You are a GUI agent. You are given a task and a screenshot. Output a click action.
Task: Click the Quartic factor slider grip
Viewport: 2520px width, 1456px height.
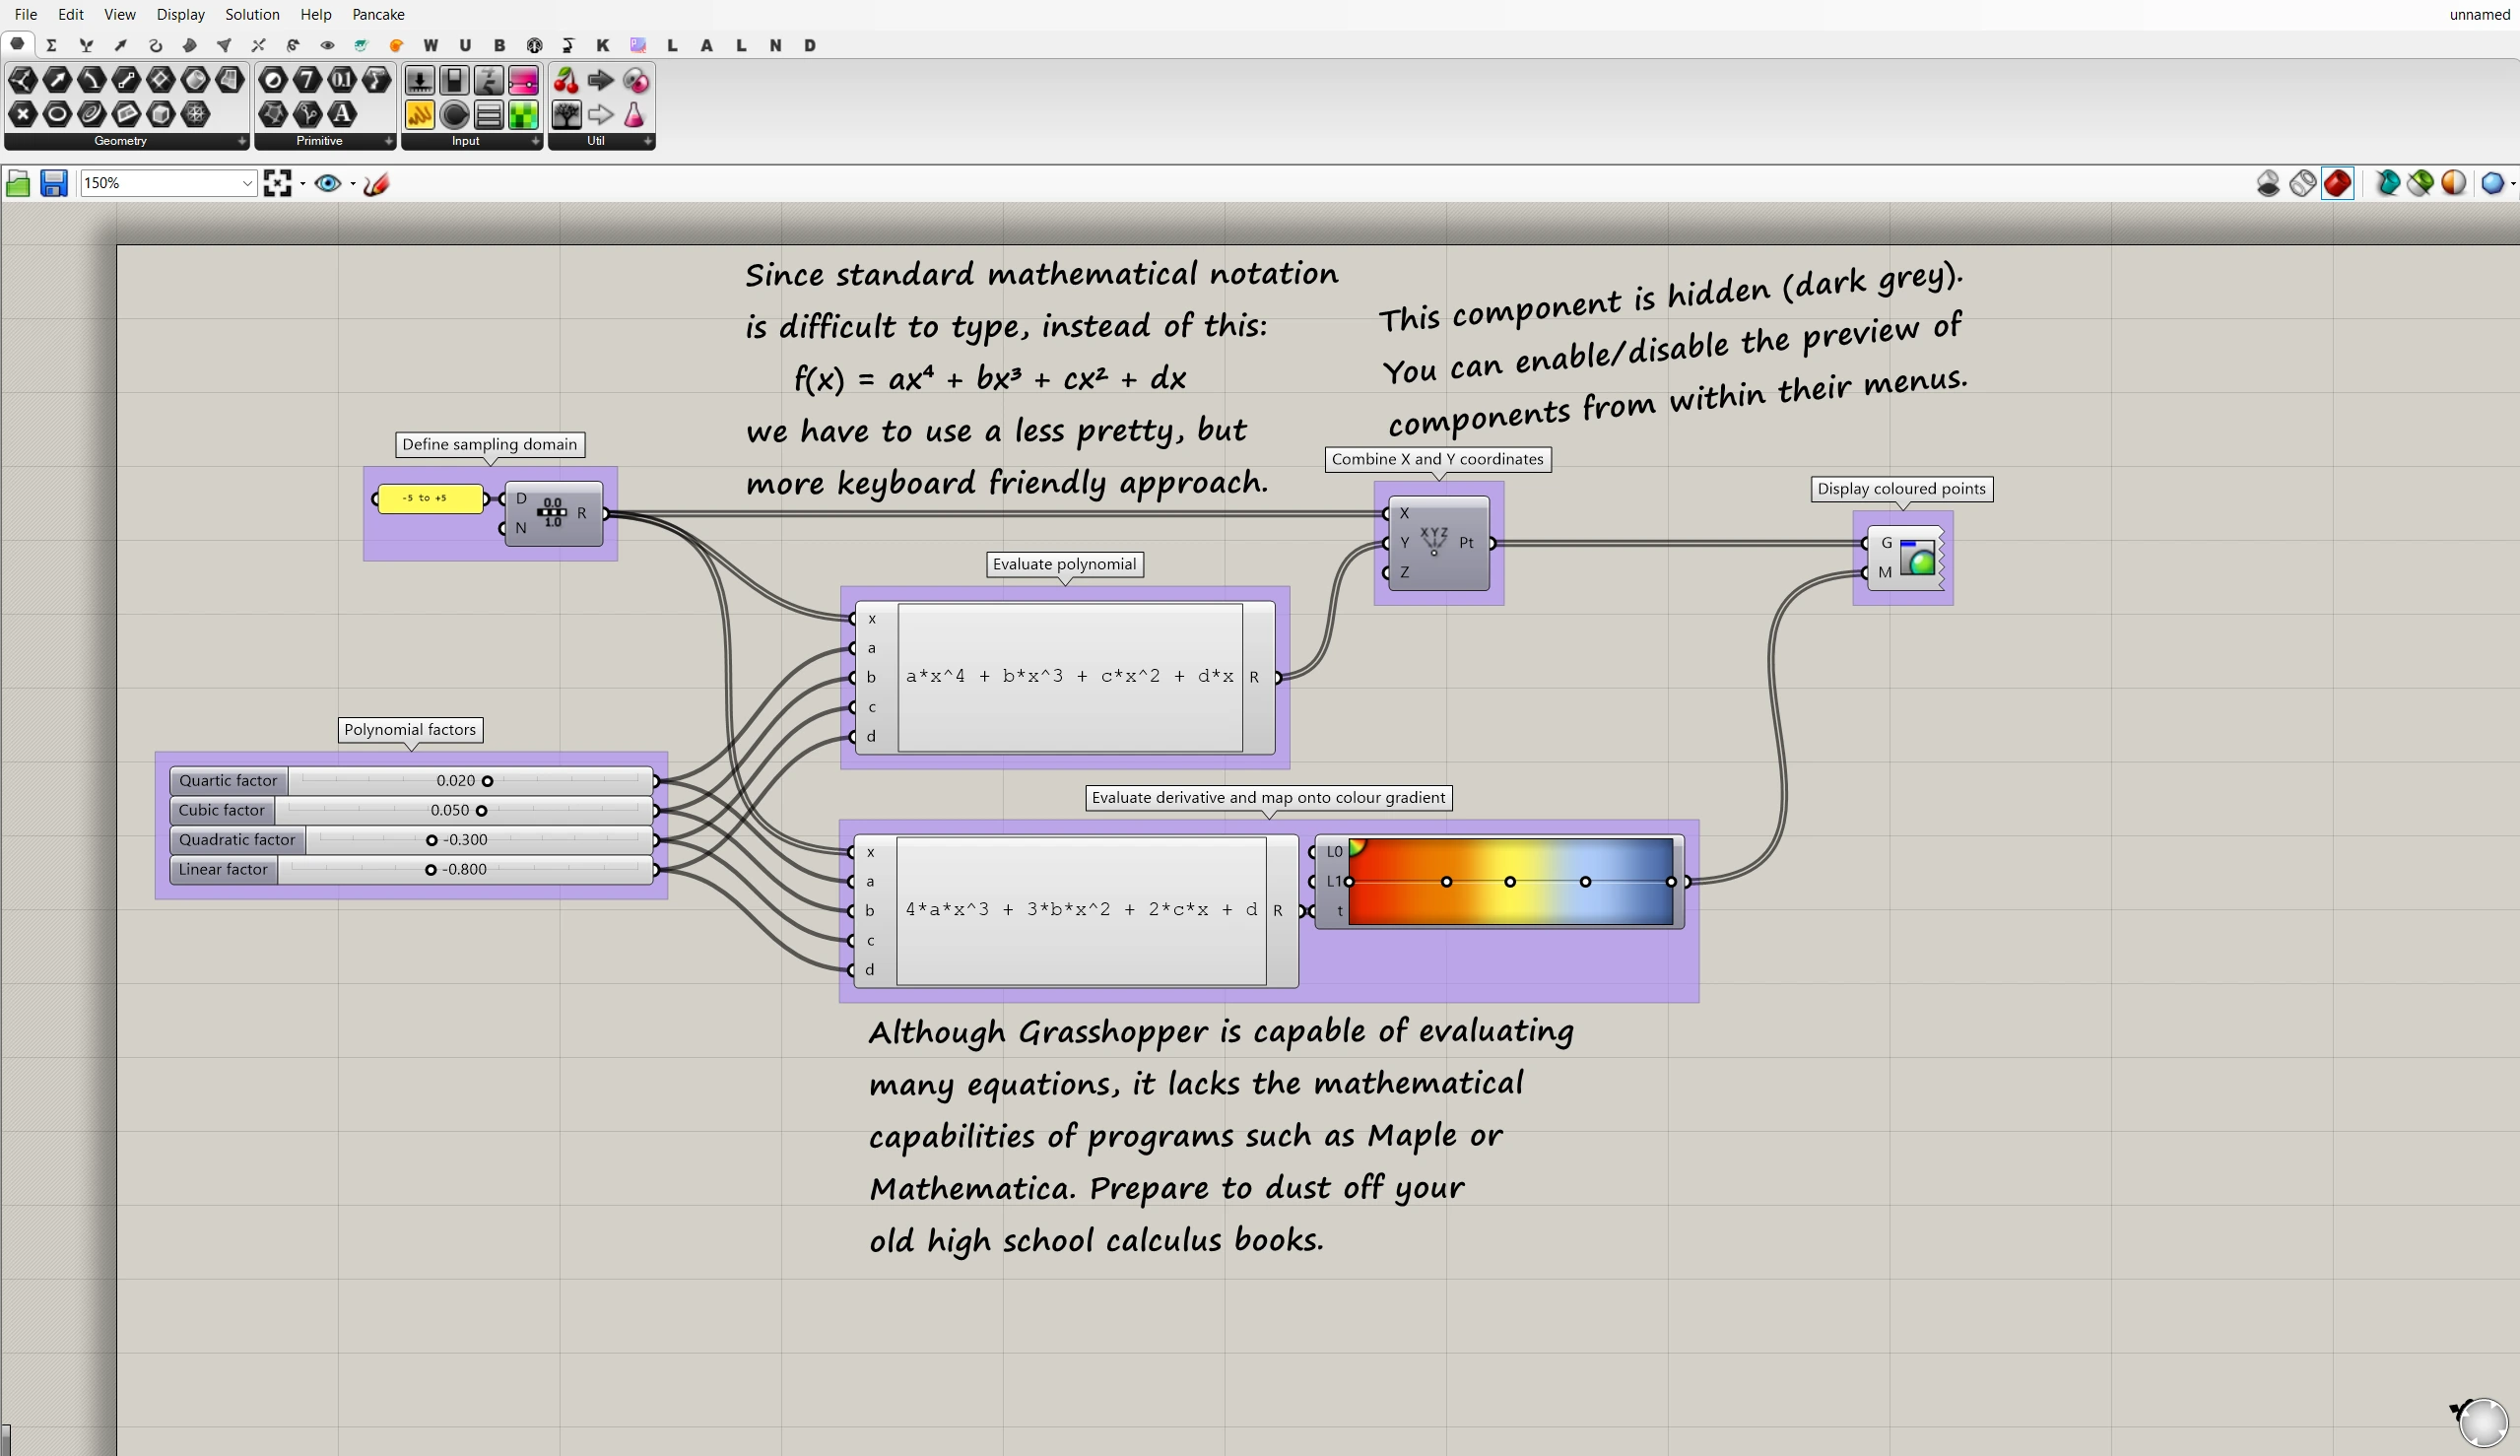[488, 781]
